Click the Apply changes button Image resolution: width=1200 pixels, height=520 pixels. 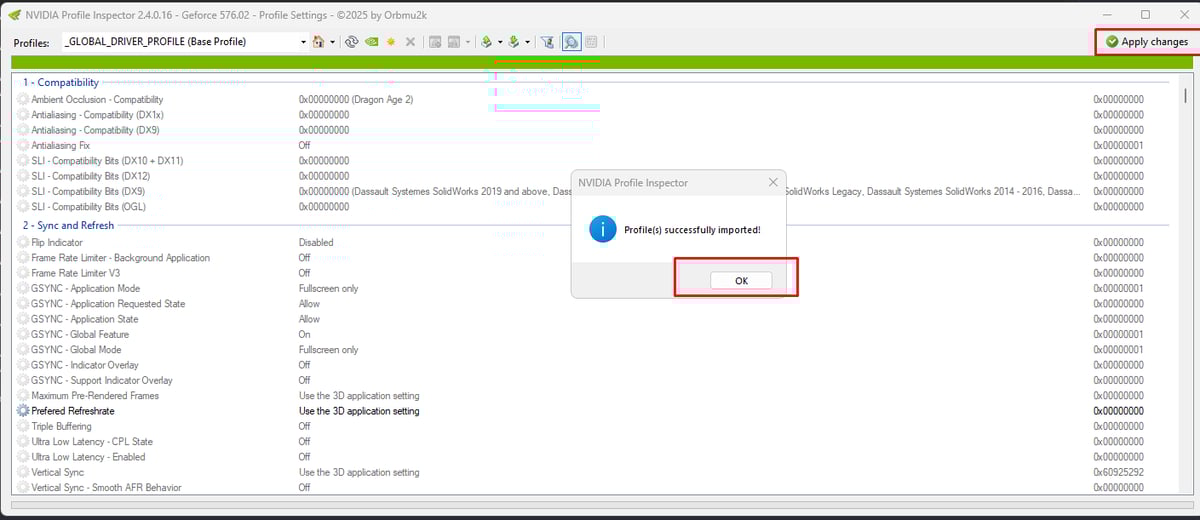coord(1147,42)
